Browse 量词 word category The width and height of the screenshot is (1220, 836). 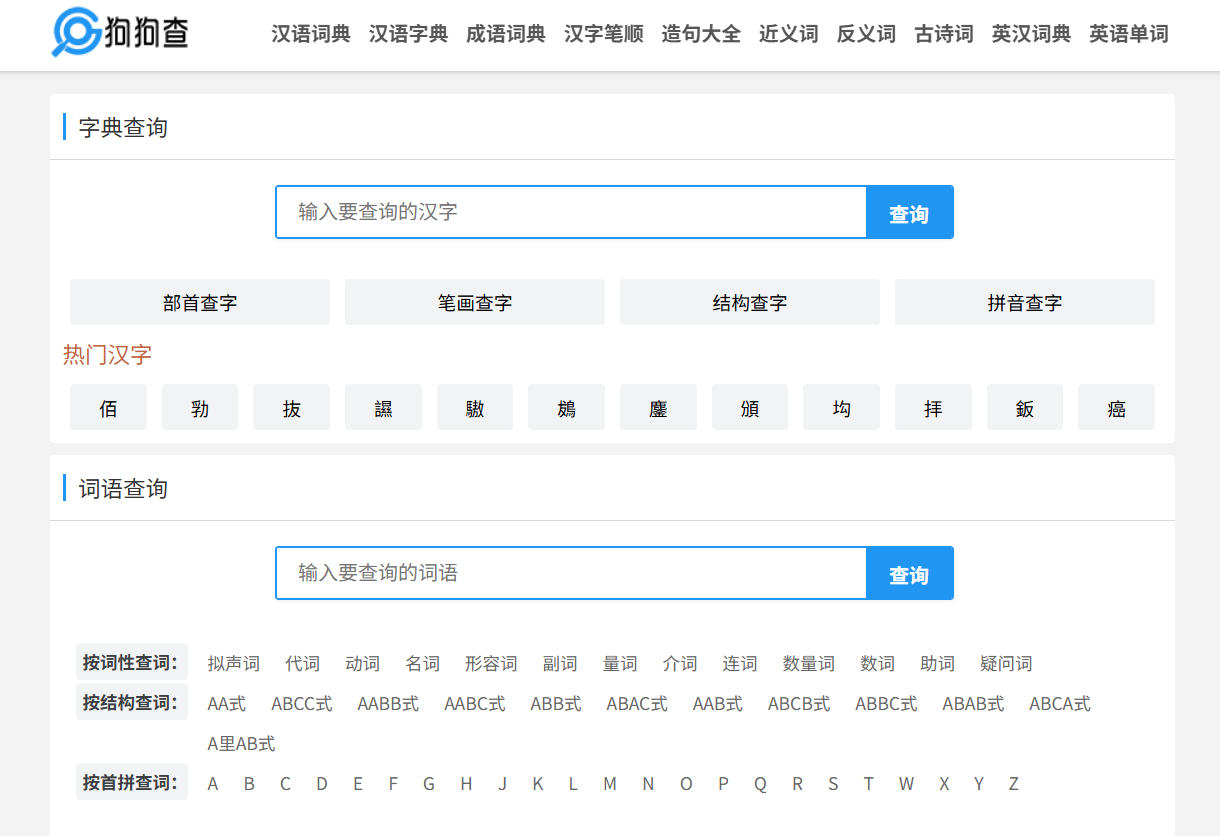[x=620, y=663]
